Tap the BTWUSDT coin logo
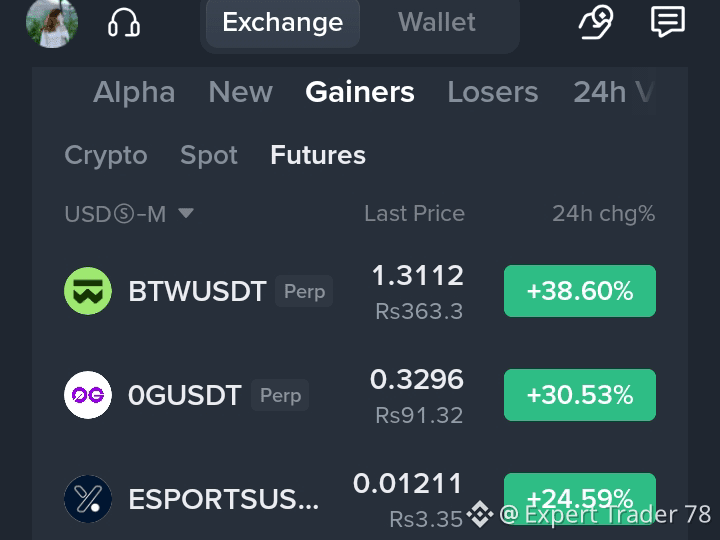The height and width of the screenshot is (540, 720). [88, 291]
